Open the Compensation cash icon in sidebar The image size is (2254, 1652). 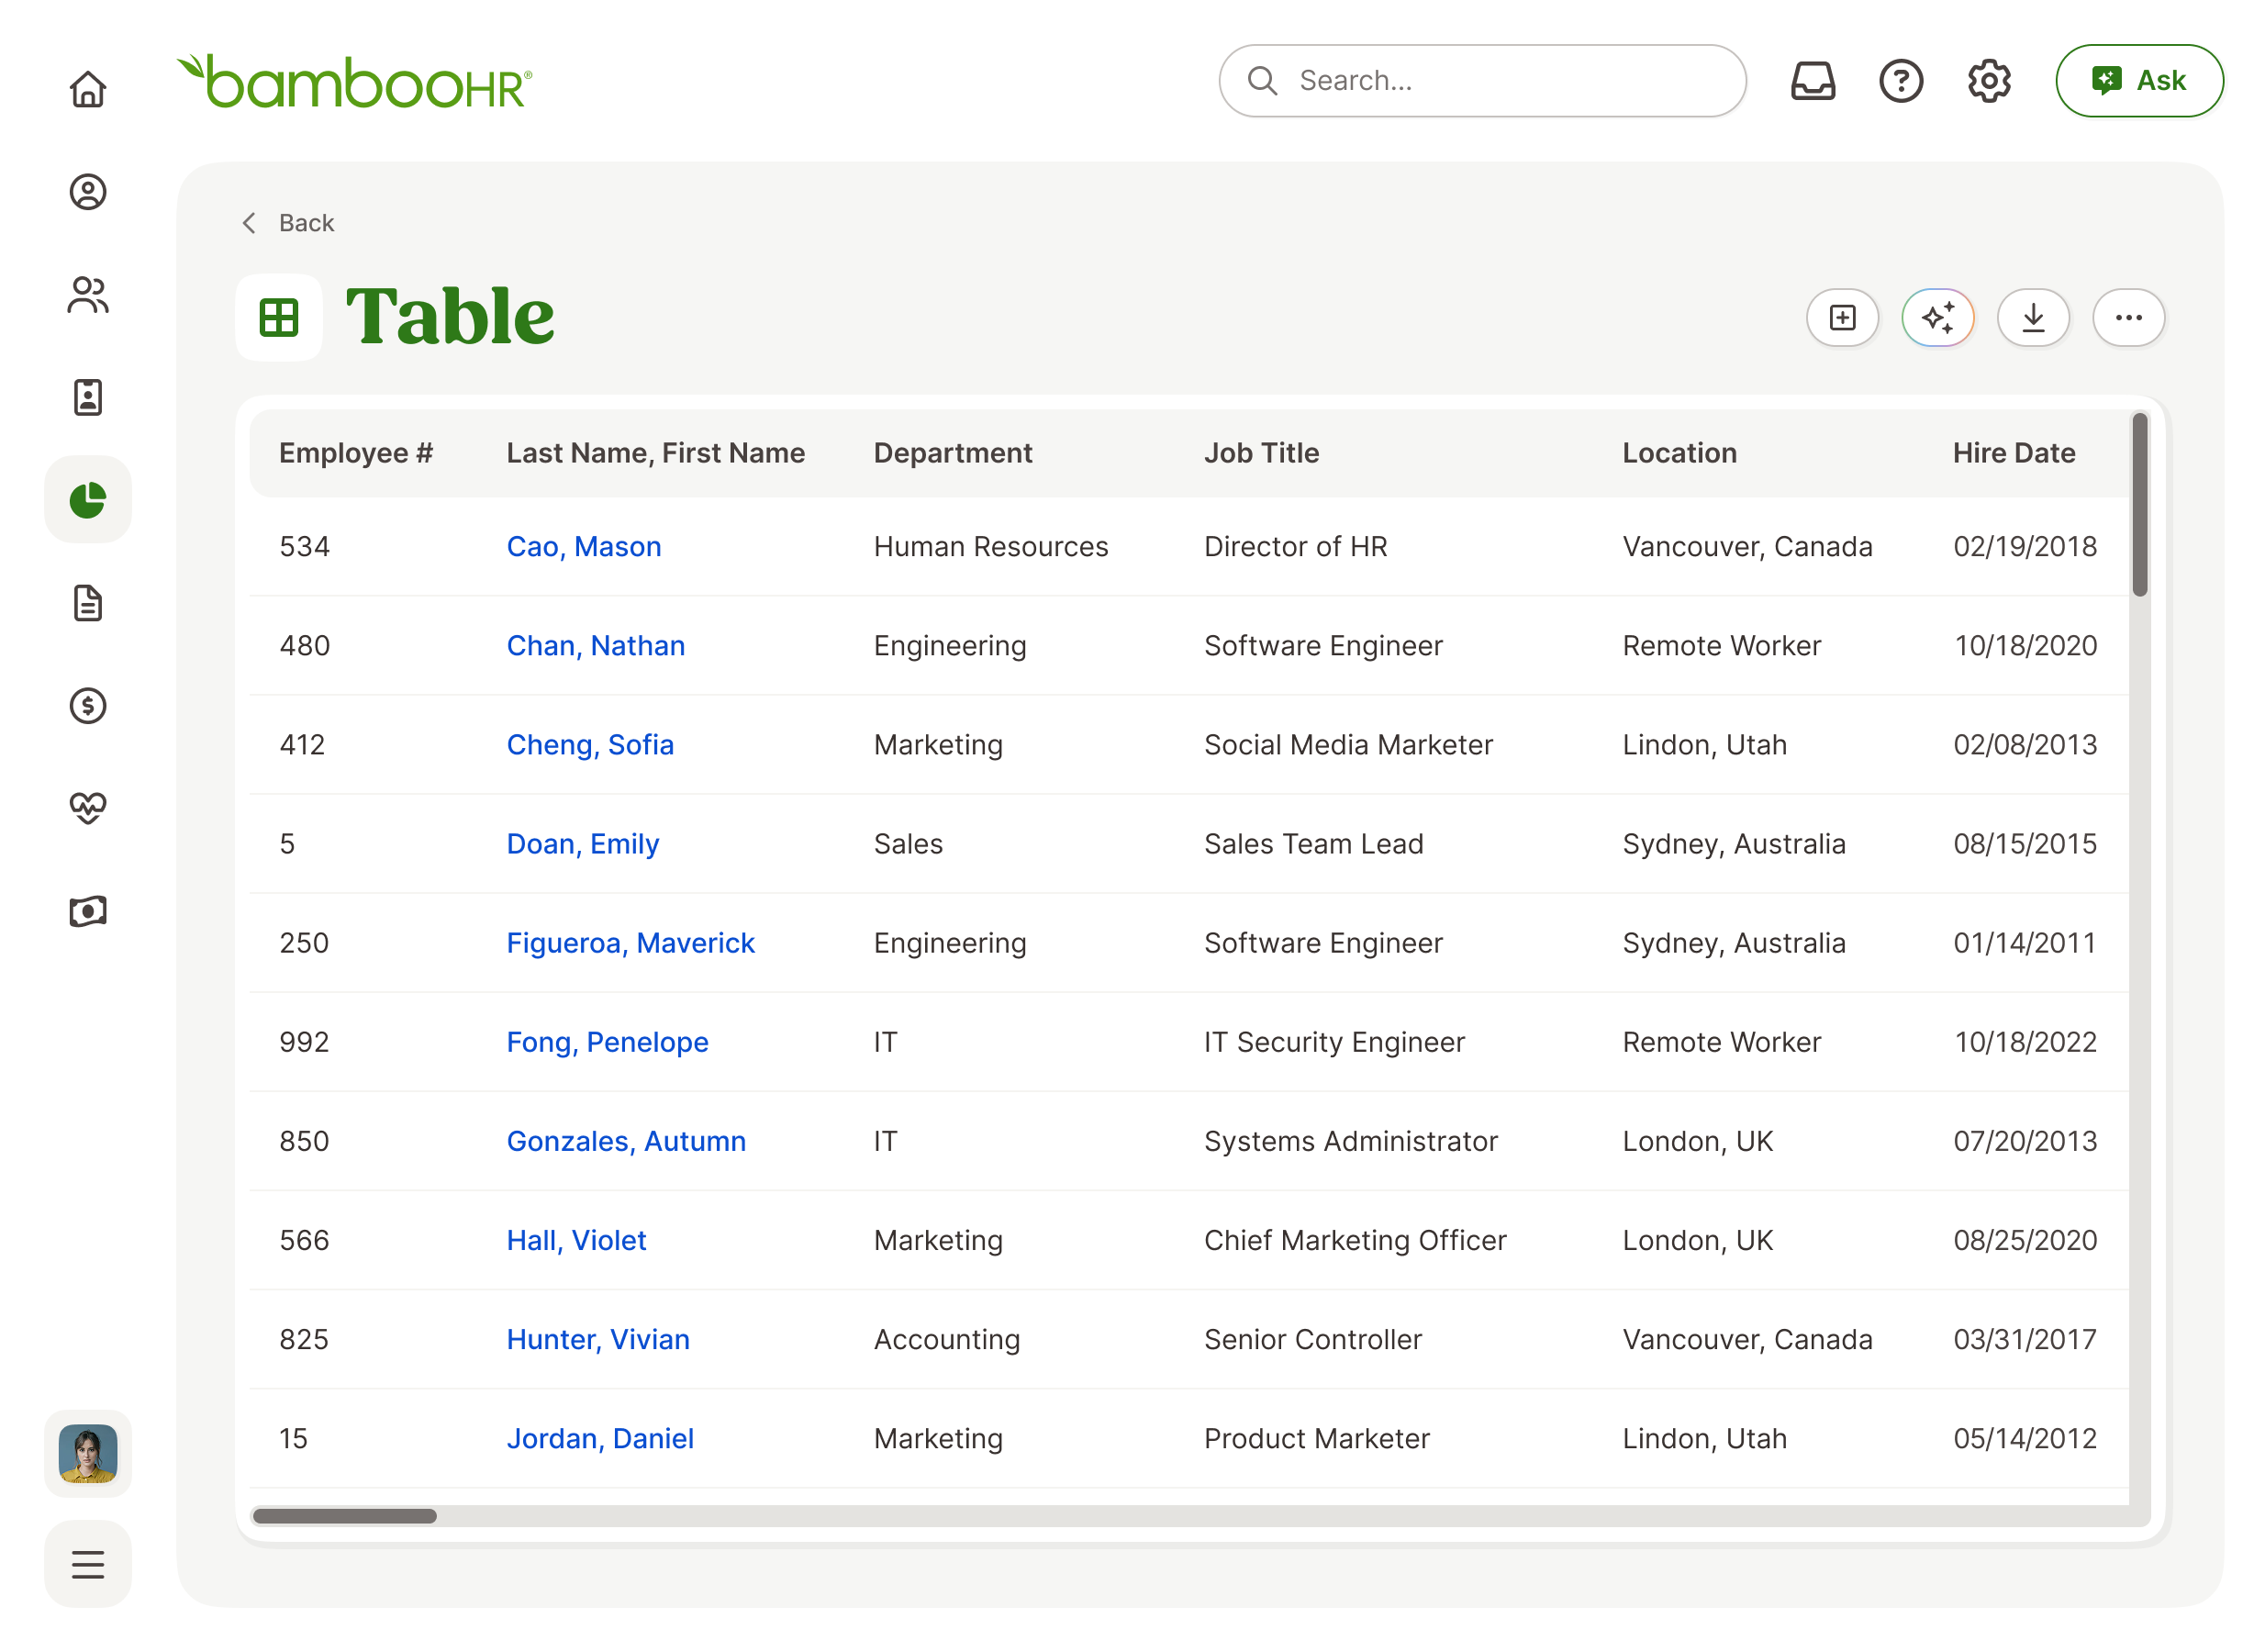[88, 911]
